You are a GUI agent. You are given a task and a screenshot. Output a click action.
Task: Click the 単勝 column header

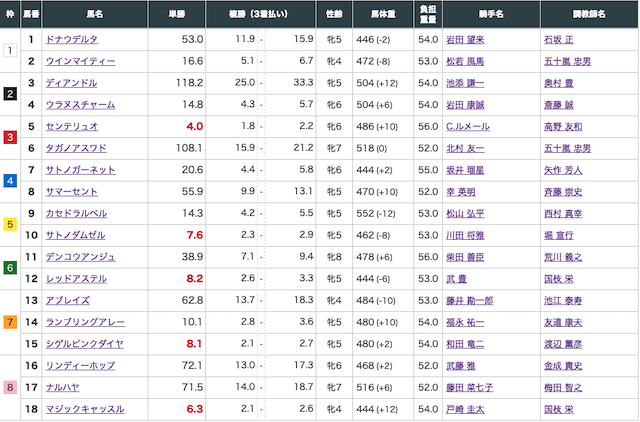coord(177,14)
